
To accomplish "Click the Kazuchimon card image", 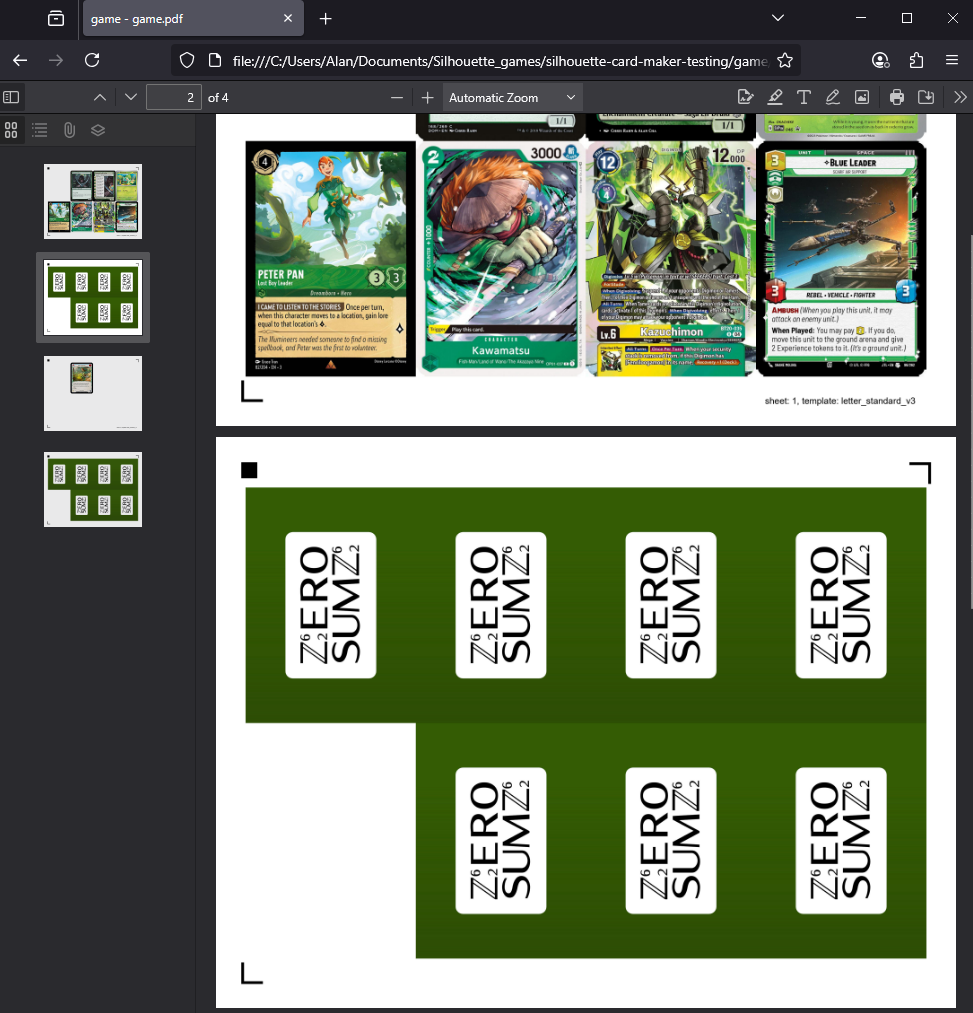I will [x=671, y=258].
